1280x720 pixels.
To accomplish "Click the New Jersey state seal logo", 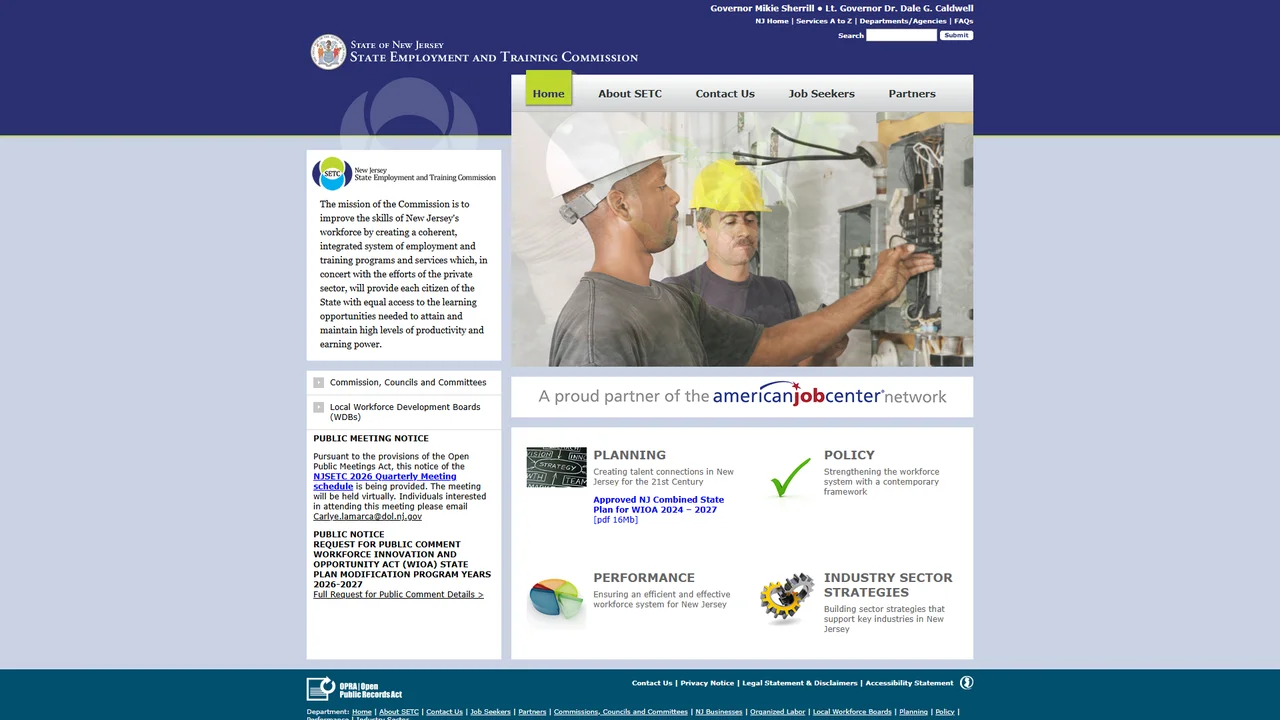I will pos(328,52).
